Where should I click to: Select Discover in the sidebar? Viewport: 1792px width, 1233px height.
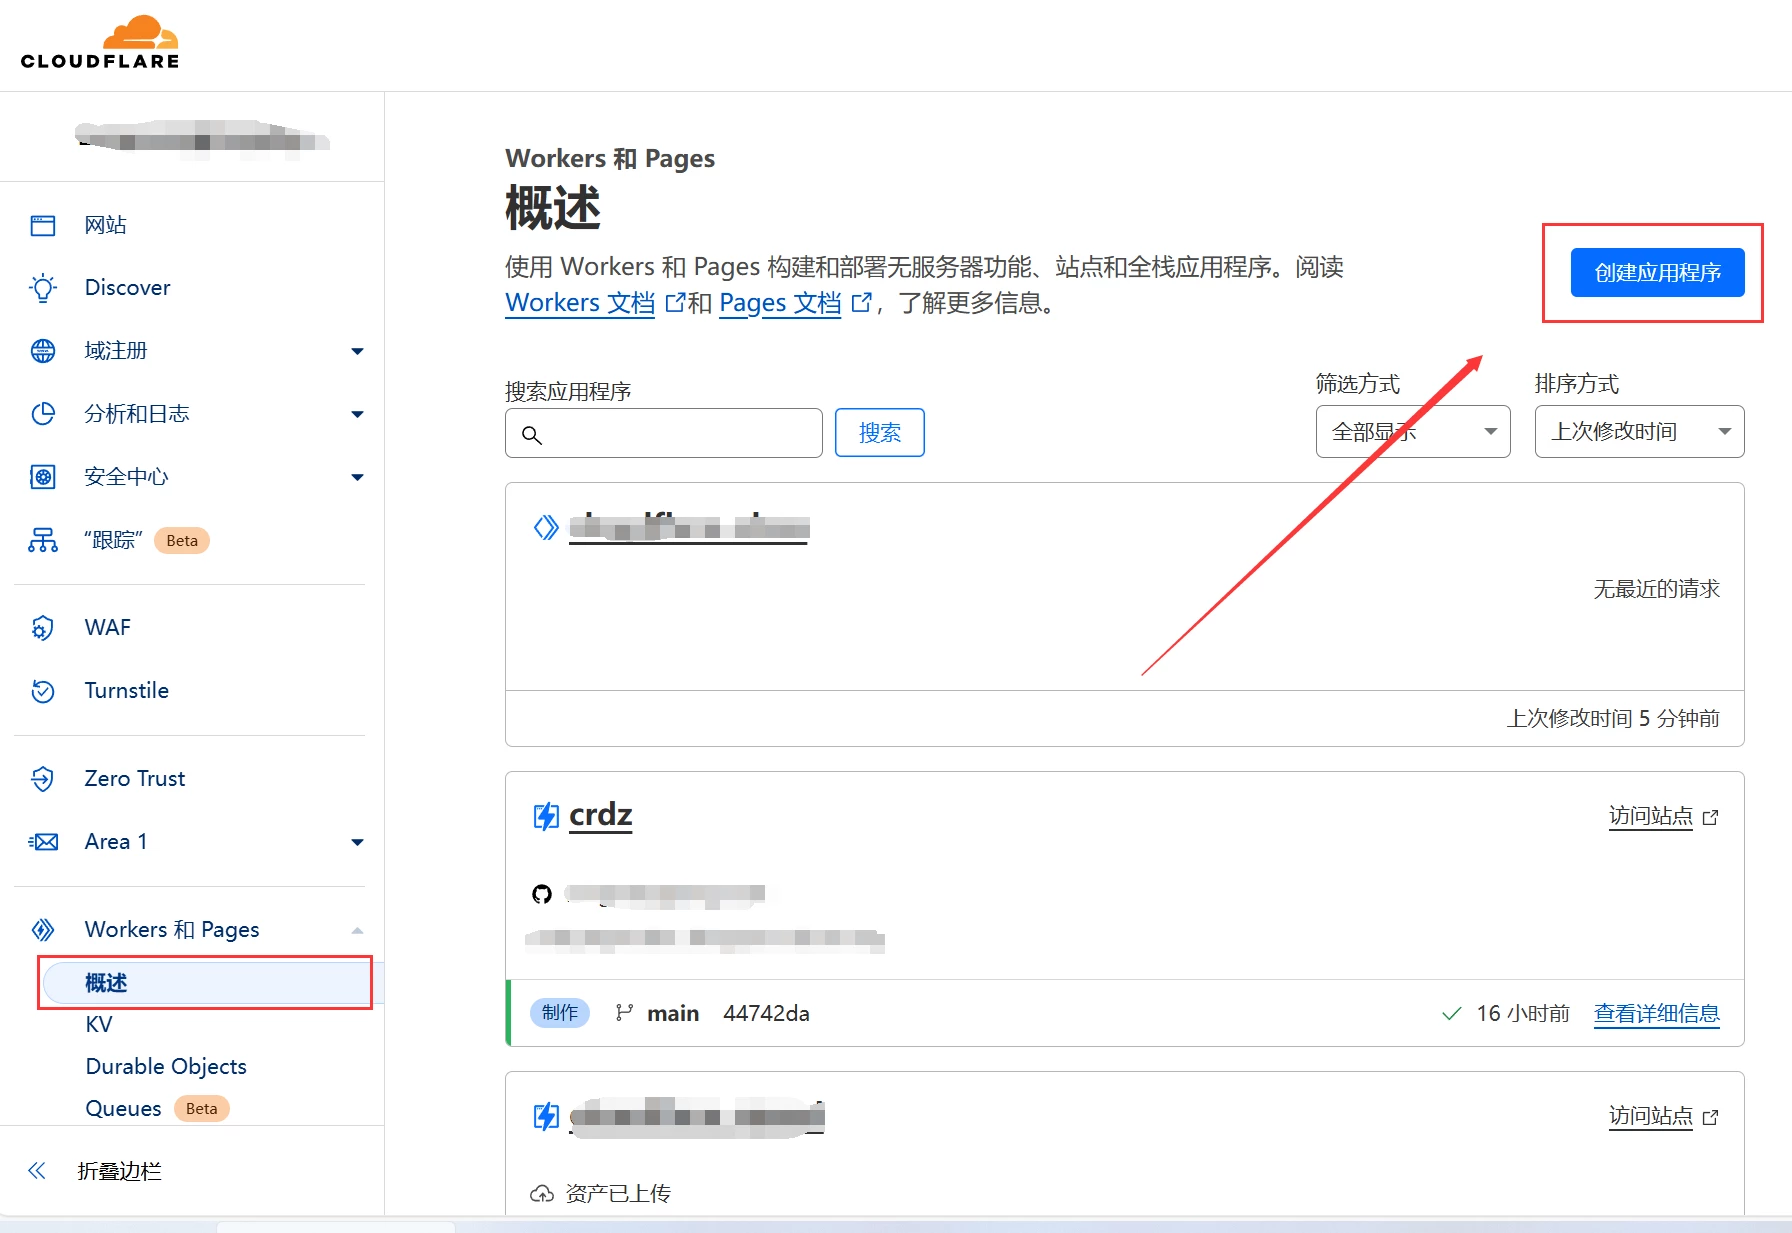[127, 287]
